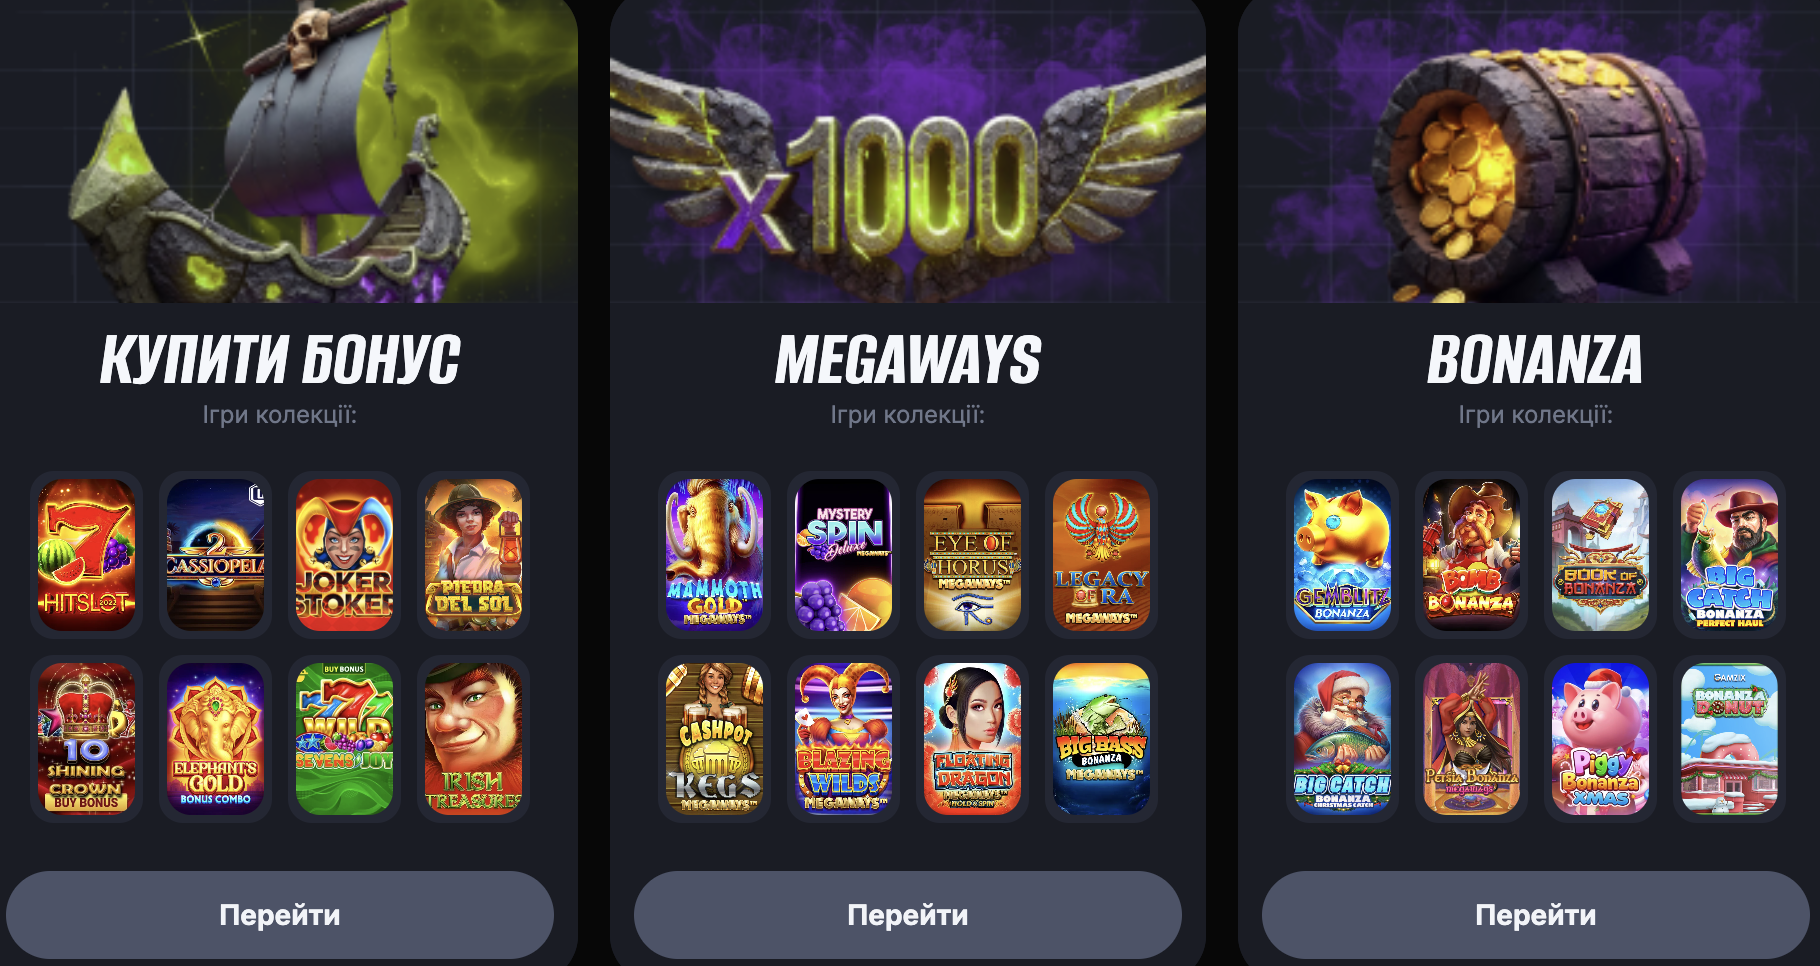The image size is (1820, 966).
Task: Click the x1000 Megaways banner image
Action: pos(908,151)
